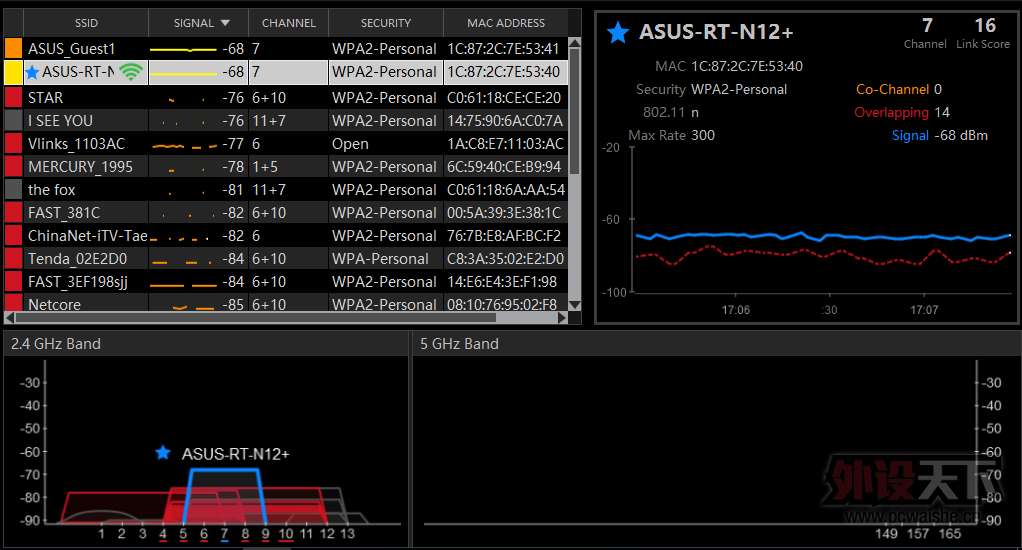The image size is (1022, 550).
Task: Click the gray color swatch next to I SEE YOU
Action: [x=14, y=121]
